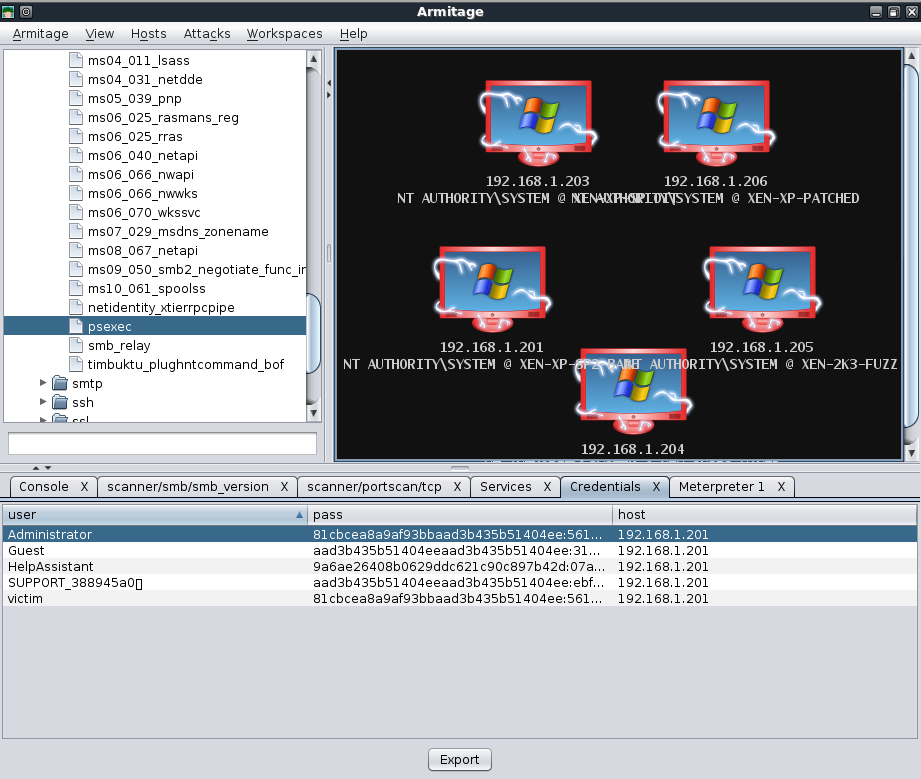This screenshot has width=921, height=779.
Task: Select the 192.168.1.205 XEN-2K3-FUZZ host icon
Action: (762, 290)
